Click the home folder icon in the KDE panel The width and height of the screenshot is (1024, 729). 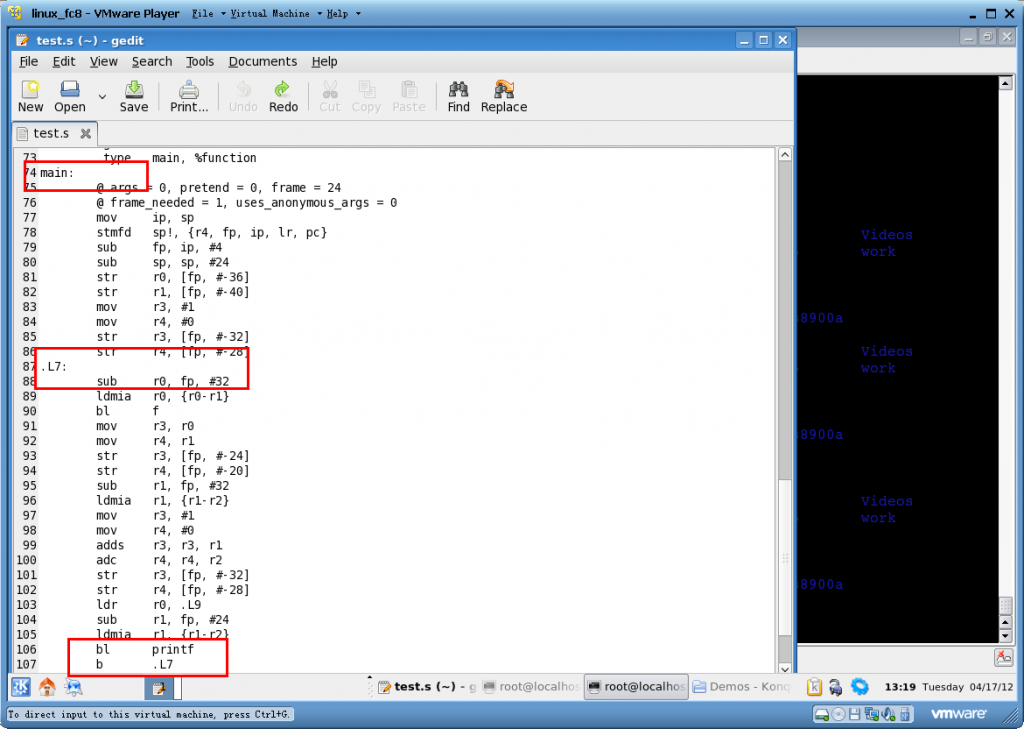click(47, 687)
